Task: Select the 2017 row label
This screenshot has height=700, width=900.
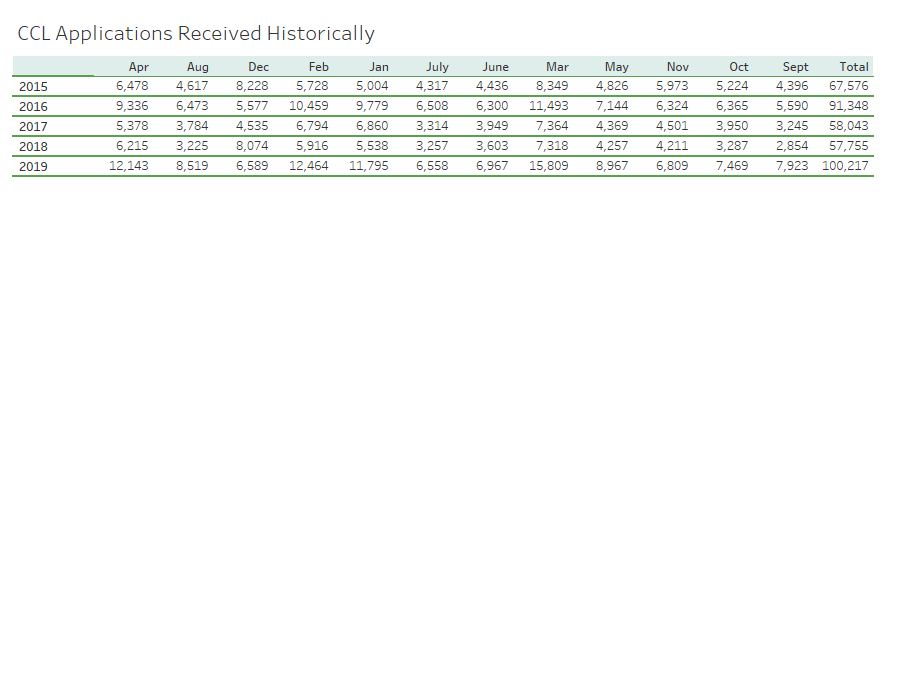Action: [x=33, y=126]
